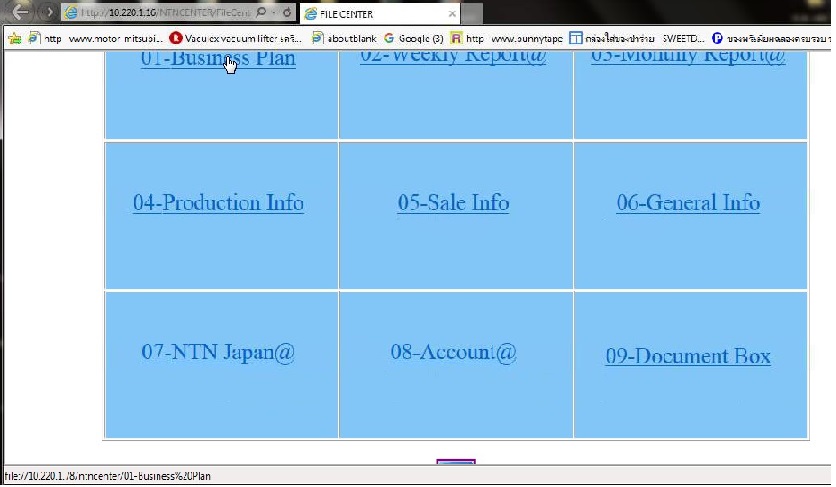This screenshot has height=487, width=836.
Task: Open the SWEETD... bookmark with table icon
Action: (x=637, y=38)
